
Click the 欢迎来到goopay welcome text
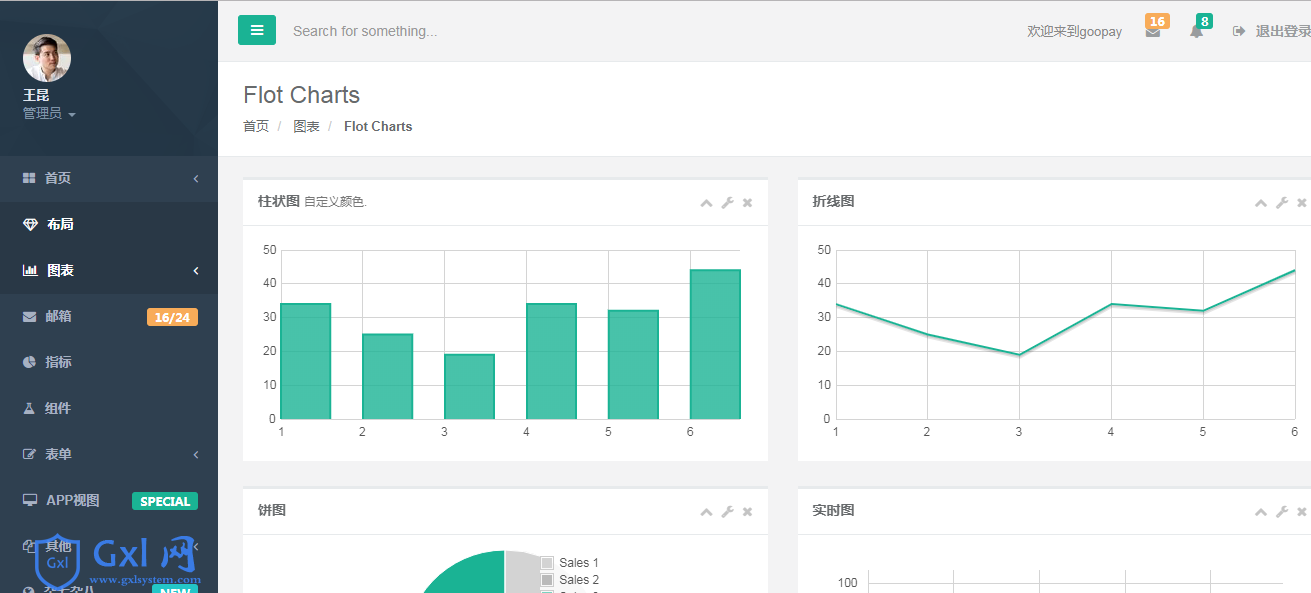[1075, 32]
